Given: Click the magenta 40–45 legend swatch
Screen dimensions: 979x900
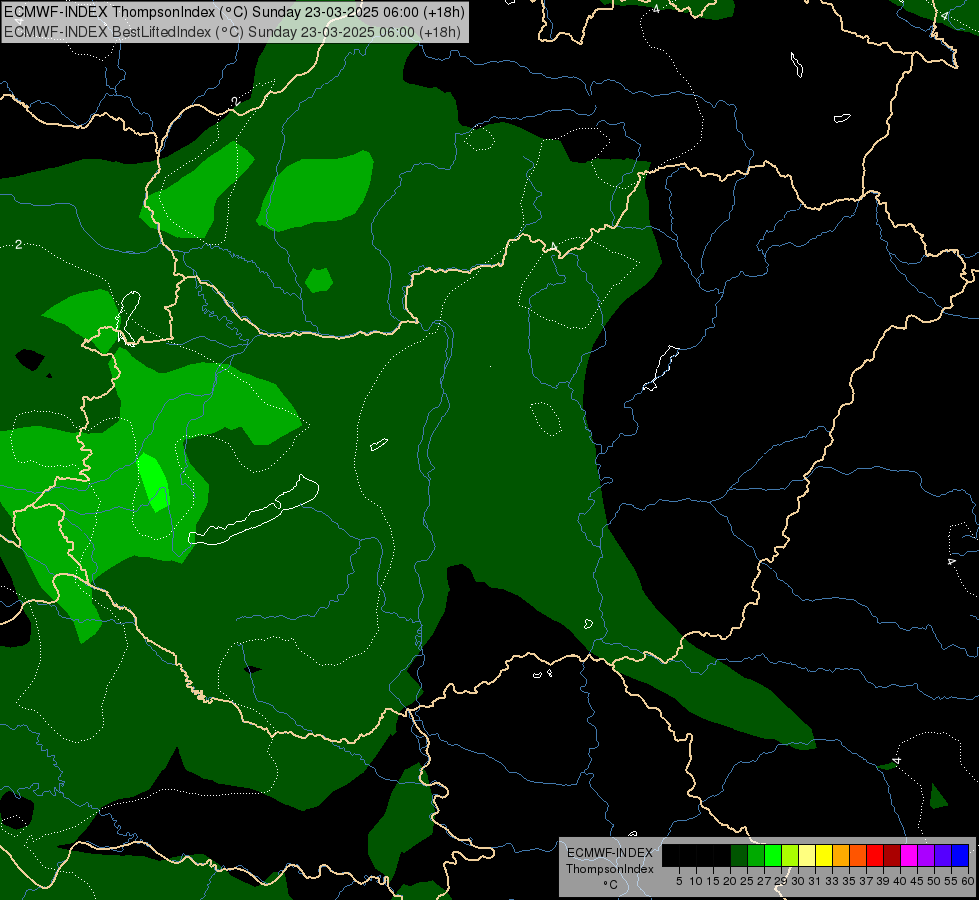Looking at the screenshot, I should point(909,855).
